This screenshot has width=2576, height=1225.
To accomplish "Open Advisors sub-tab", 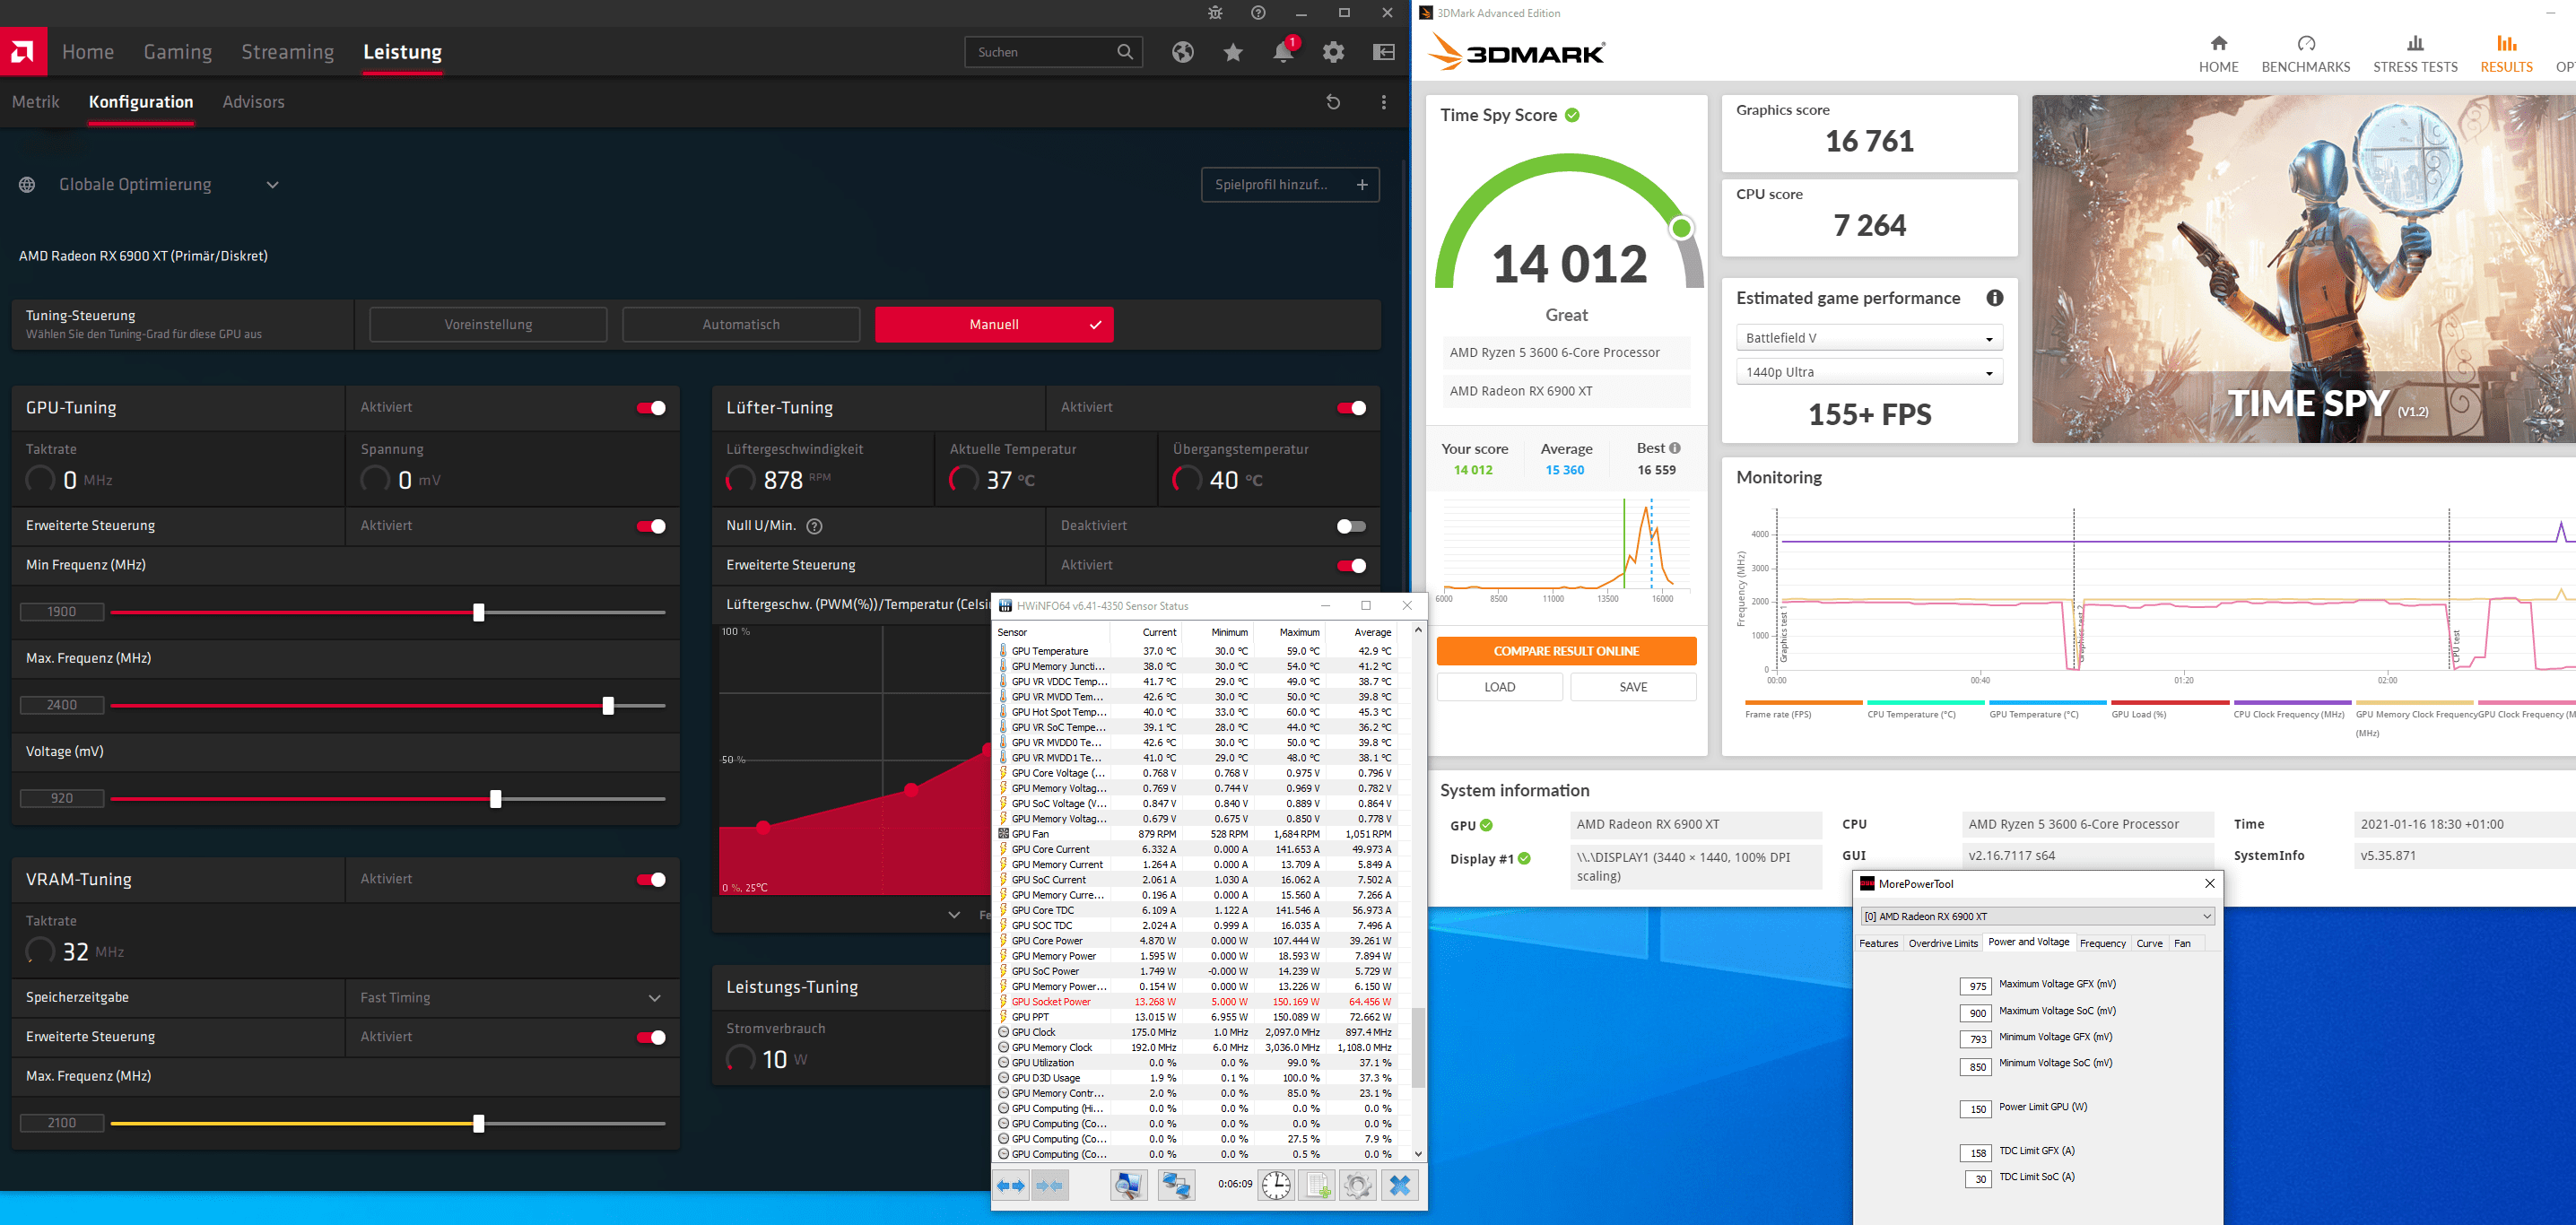I will pyautogui.click(x=253, y=102).
